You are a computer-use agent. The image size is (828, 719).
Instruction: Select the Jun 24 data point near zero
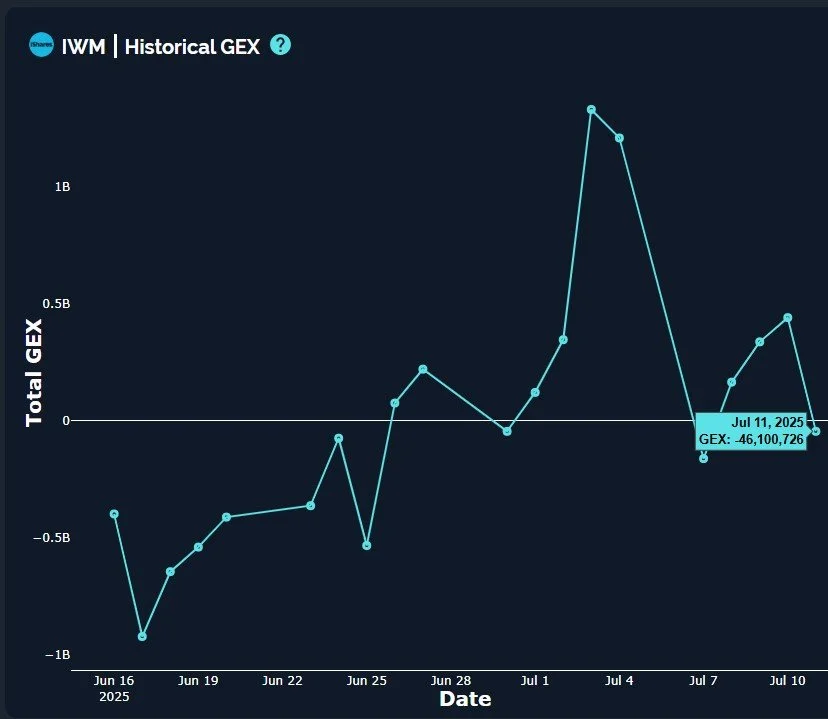339,438
